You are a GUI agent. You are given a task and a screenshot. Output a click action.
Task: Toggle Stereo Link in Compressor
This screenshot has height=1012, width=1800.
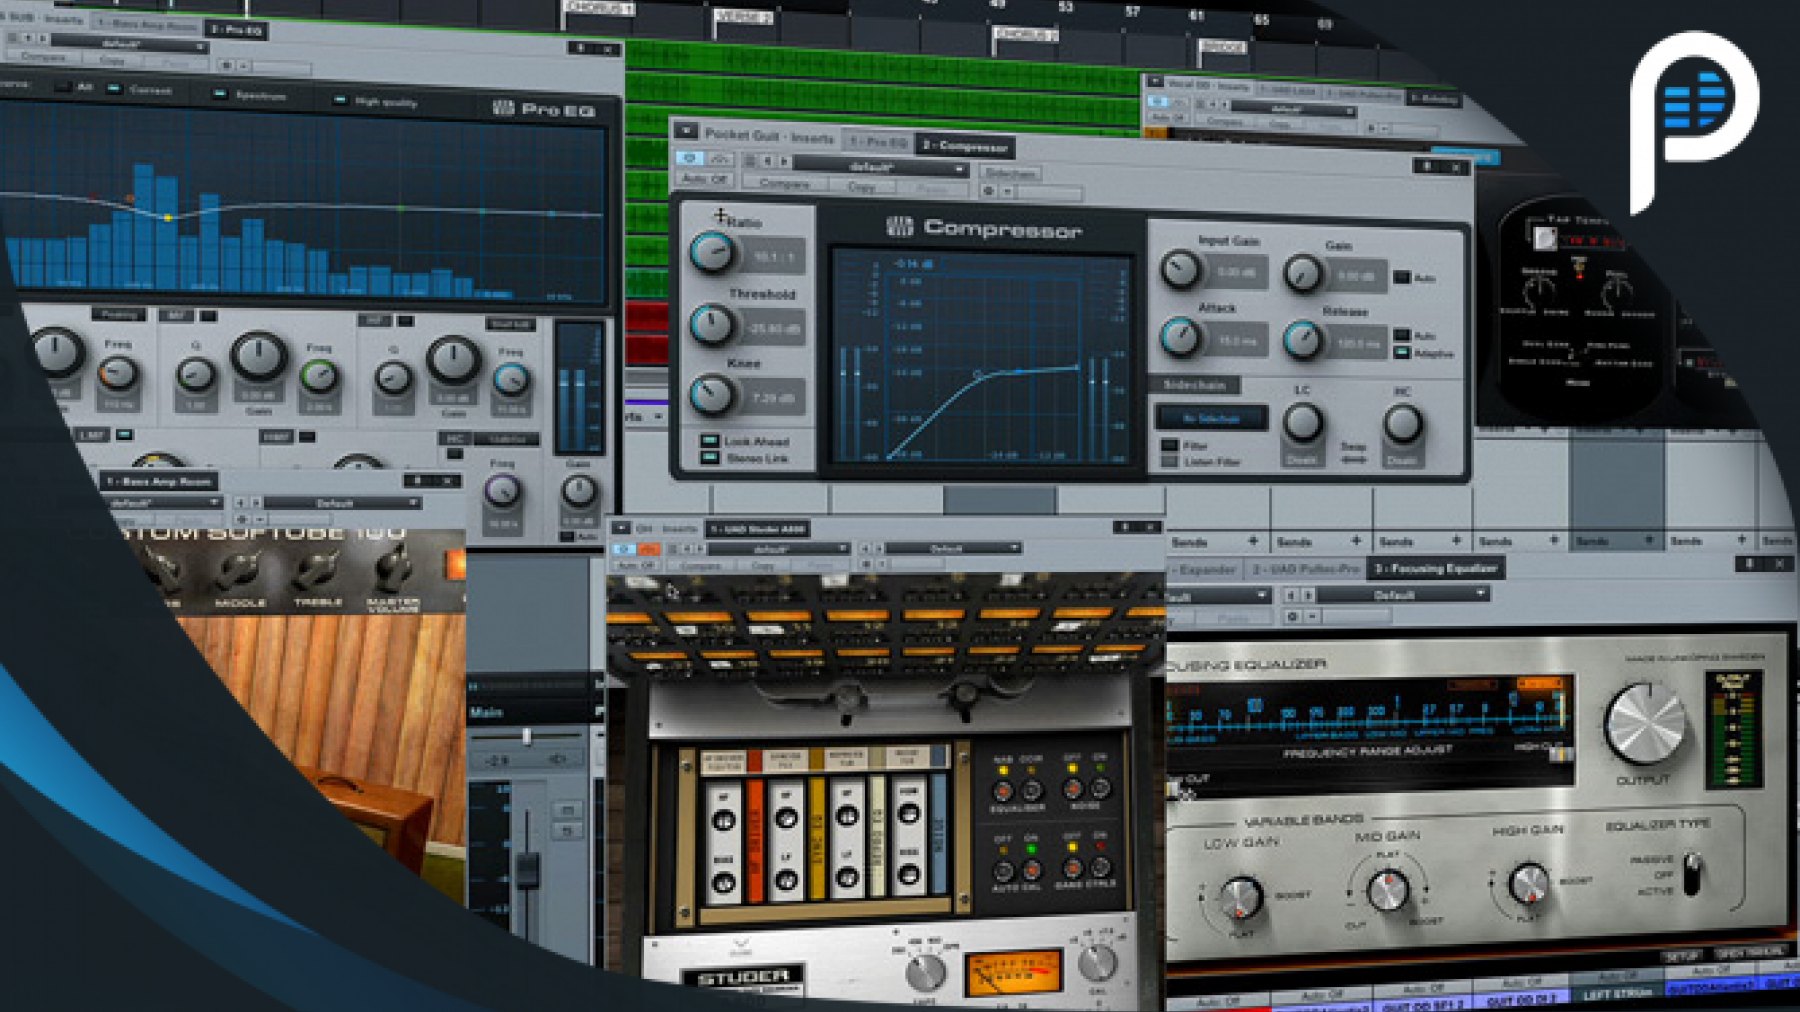709,457
